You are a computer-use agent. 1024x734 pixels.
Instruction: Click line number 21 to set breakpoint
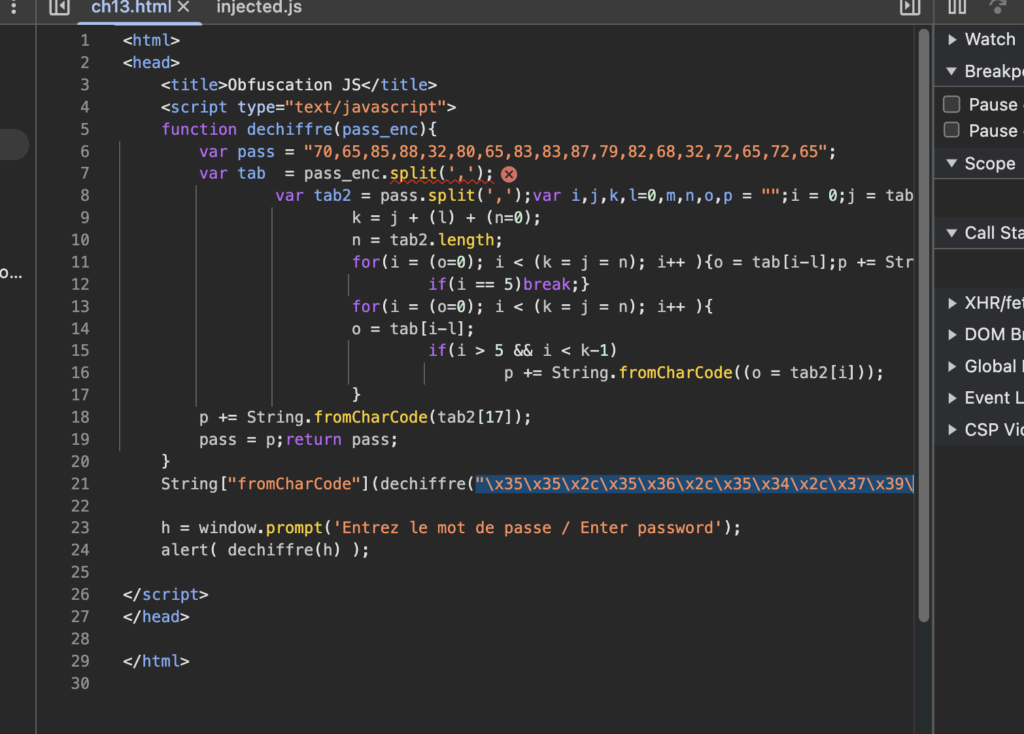point(79,484)
